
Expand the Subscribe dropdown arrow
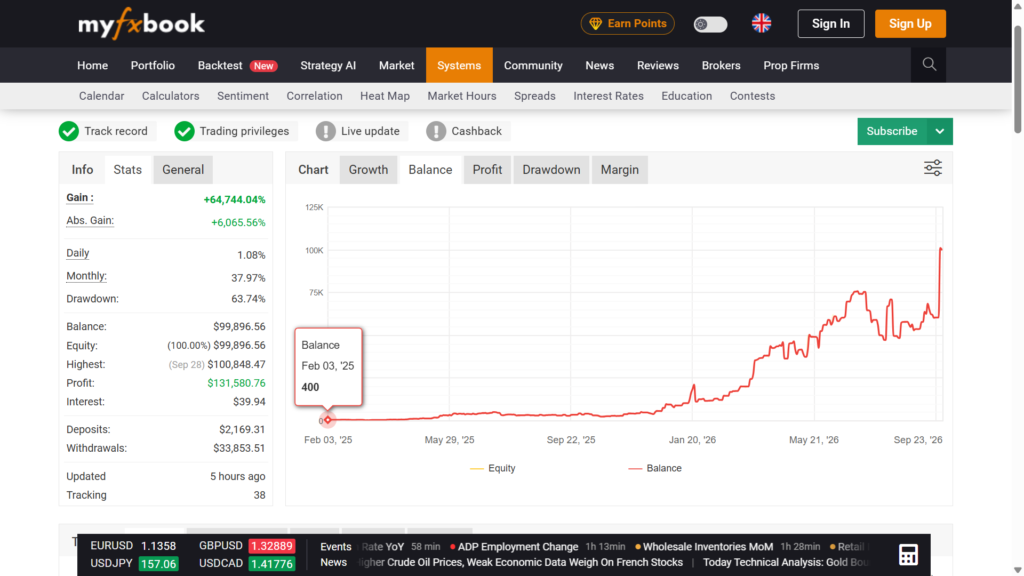[x=940, y=131]
